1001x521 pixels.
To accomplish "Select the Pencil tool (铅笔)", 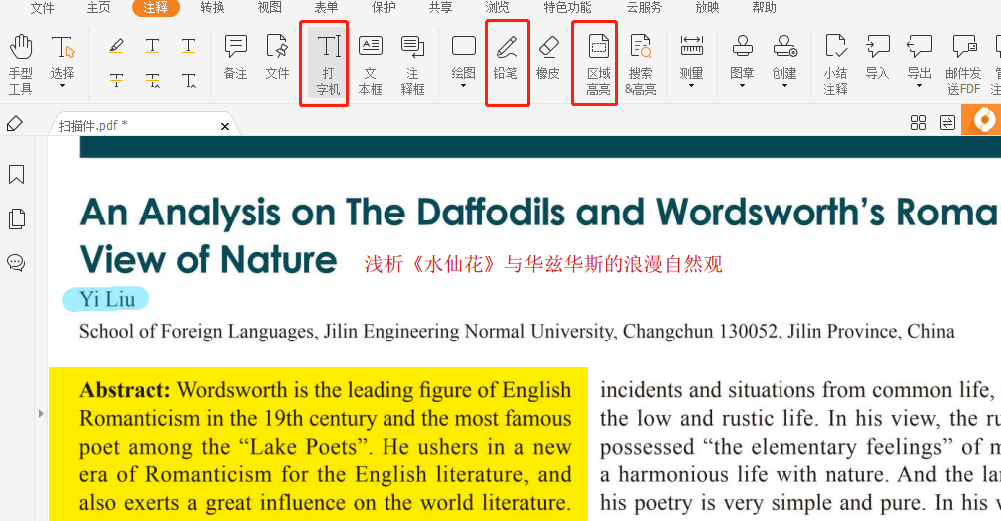I will click(506, 62).
